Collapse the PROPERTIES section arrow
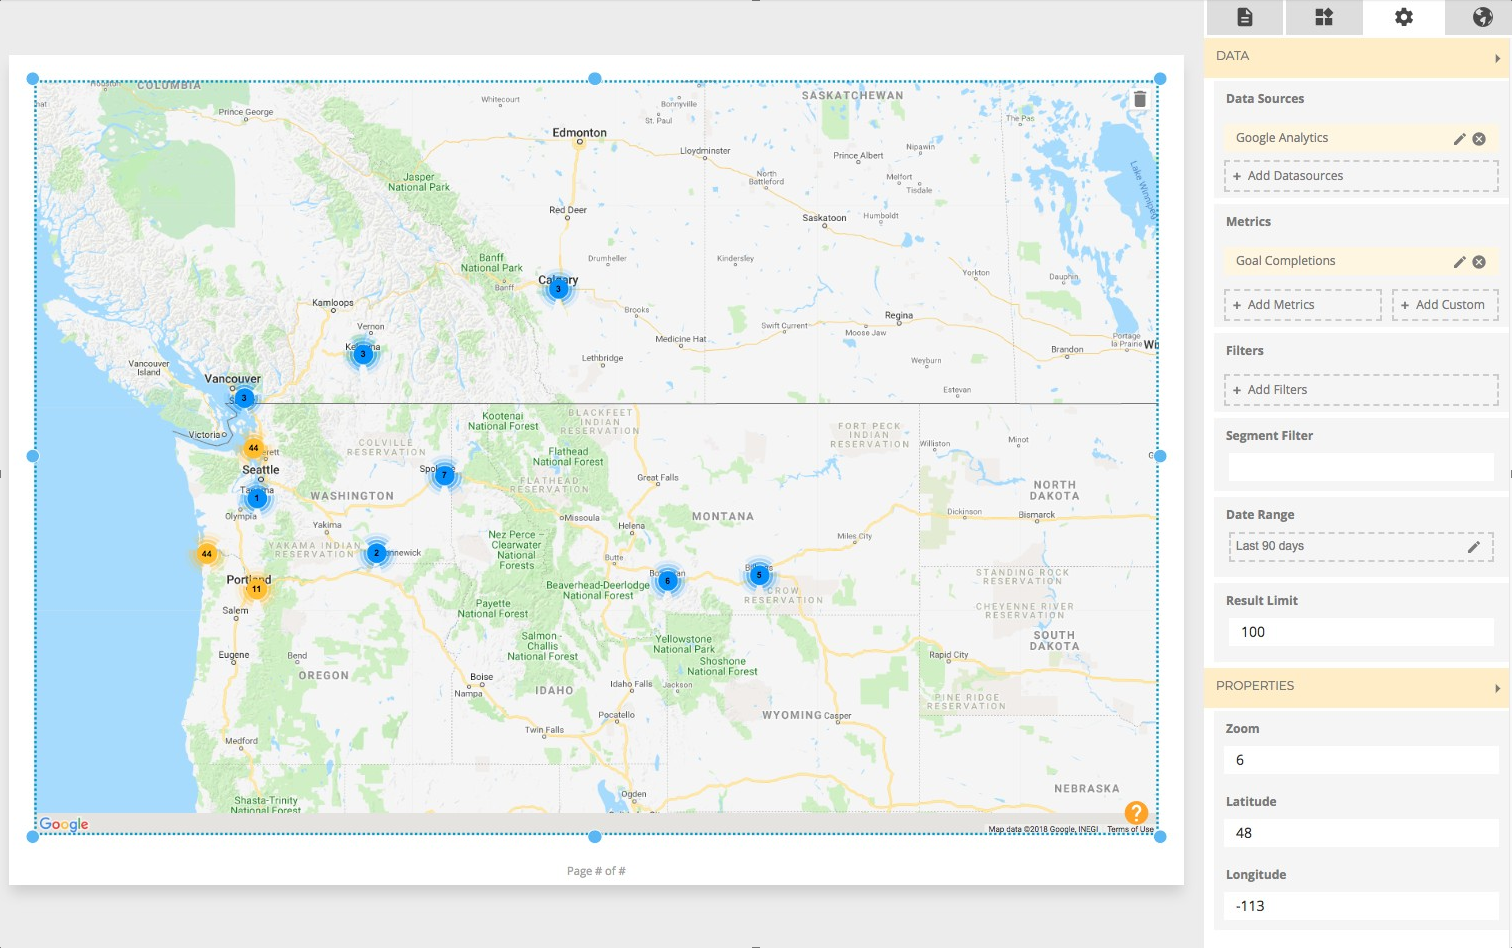Image resolution: width=1512 pixels, height=948 pixels. pos(1497,688)
